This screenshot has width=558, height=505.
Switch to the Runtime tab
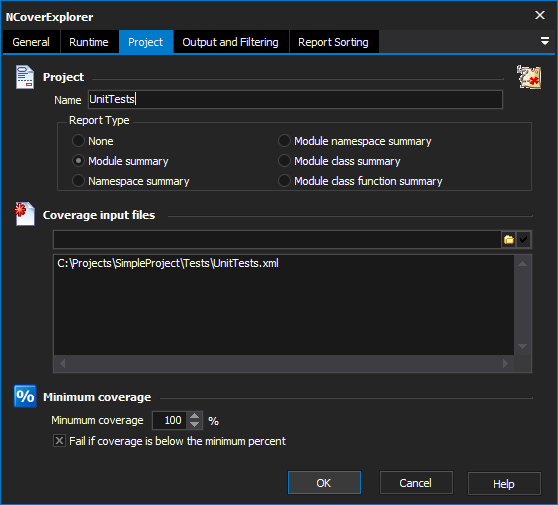(x=89, y=42)
